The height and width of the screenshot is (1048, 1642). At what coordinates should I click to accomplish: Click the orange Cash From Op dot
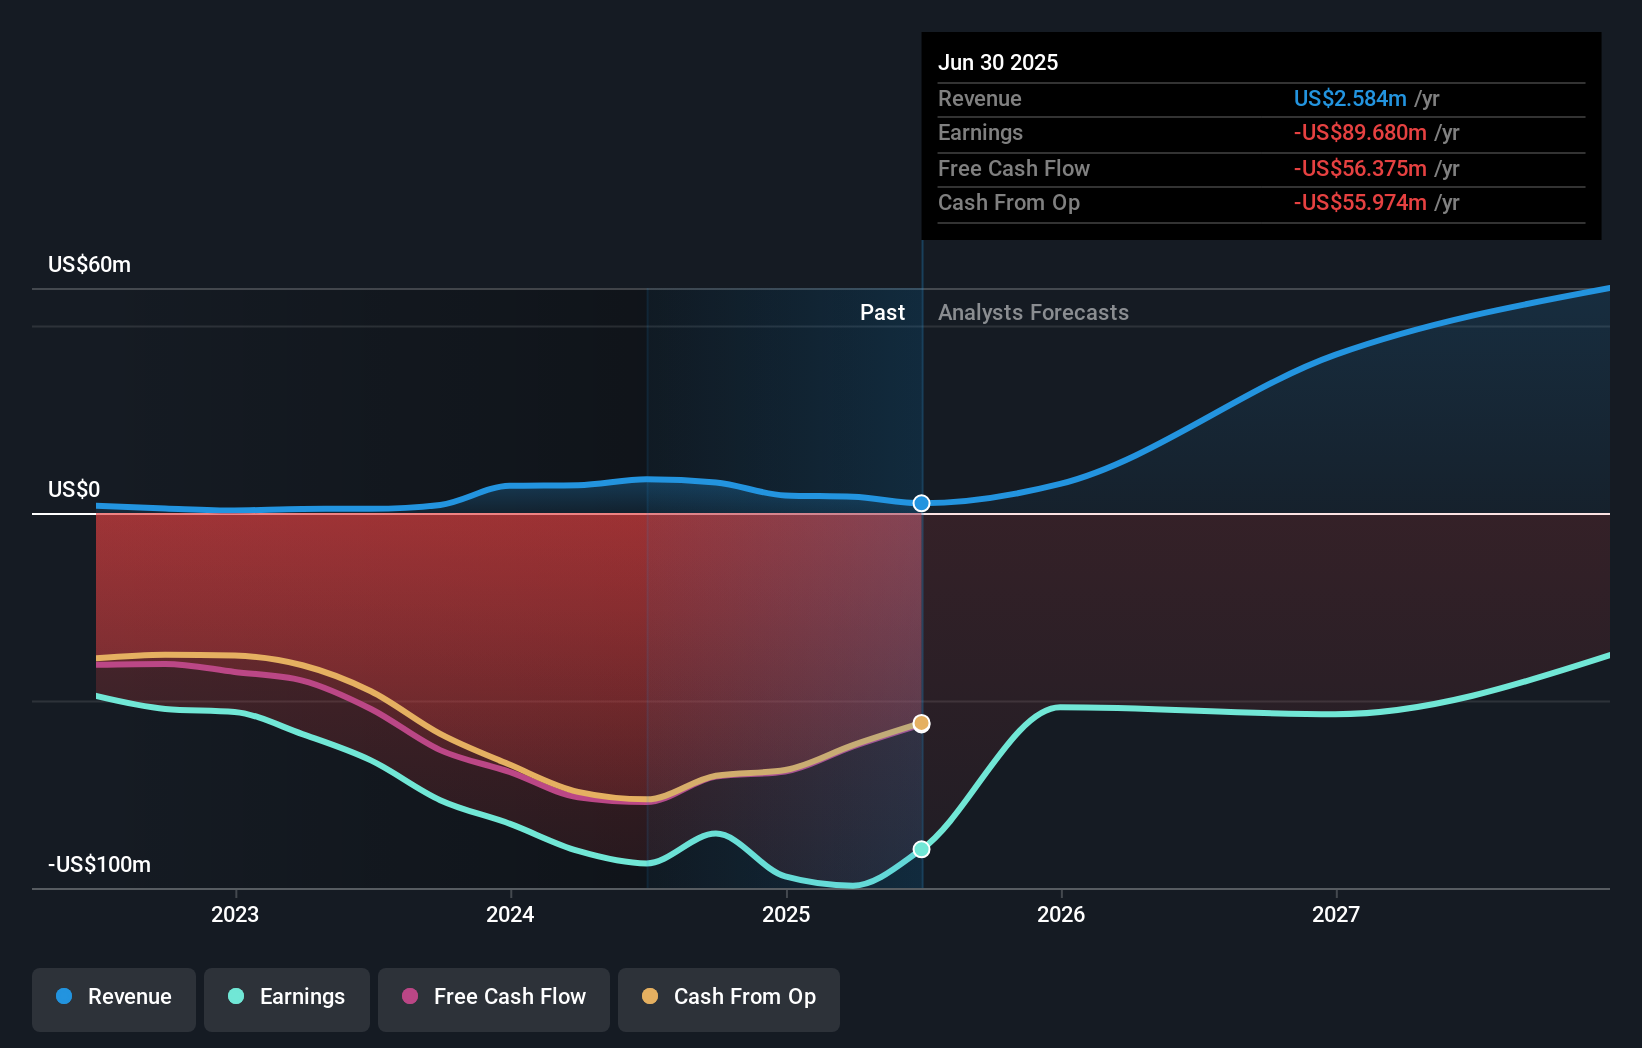coord(650,996)
